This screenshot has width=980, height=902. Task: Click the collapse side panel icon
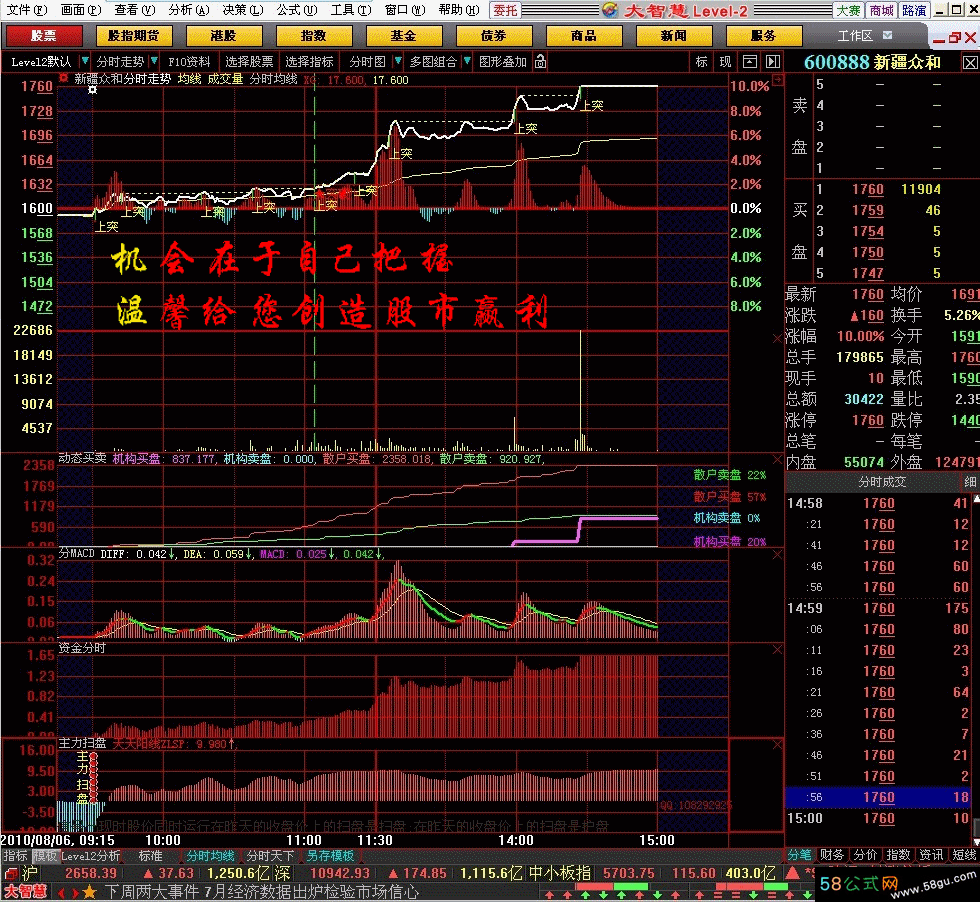[x=773, y=61]
